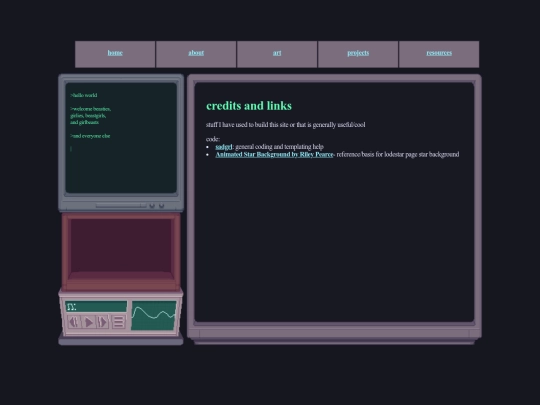Navigate to the projects page
The image size is (540, 405).
tap(358, 53)
